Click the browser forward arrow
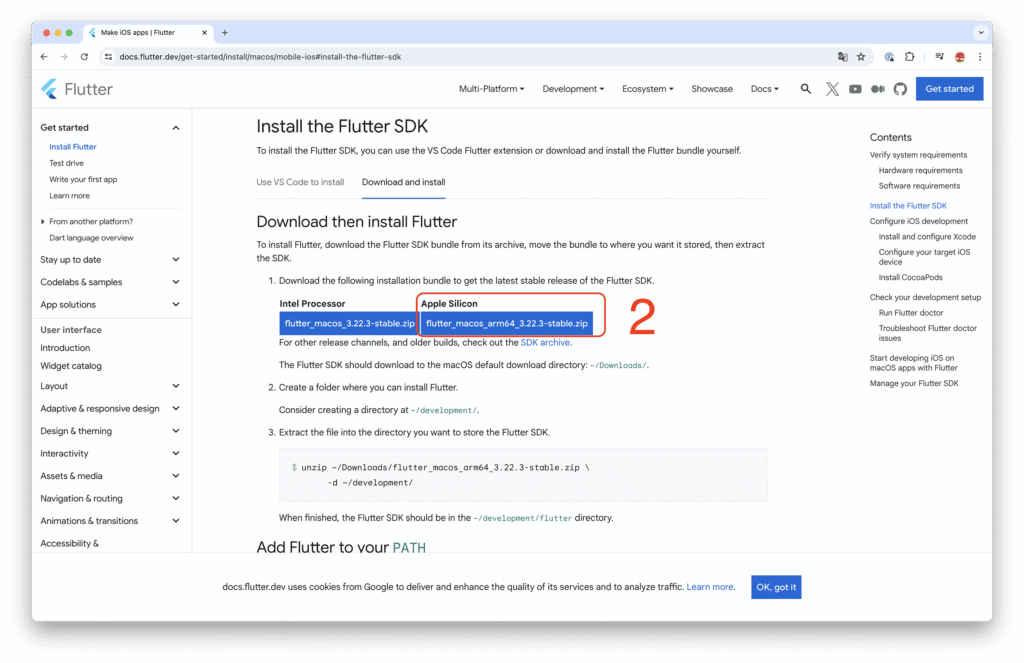The height and width of the screenshot is (663, 1024). coord(64,57)
